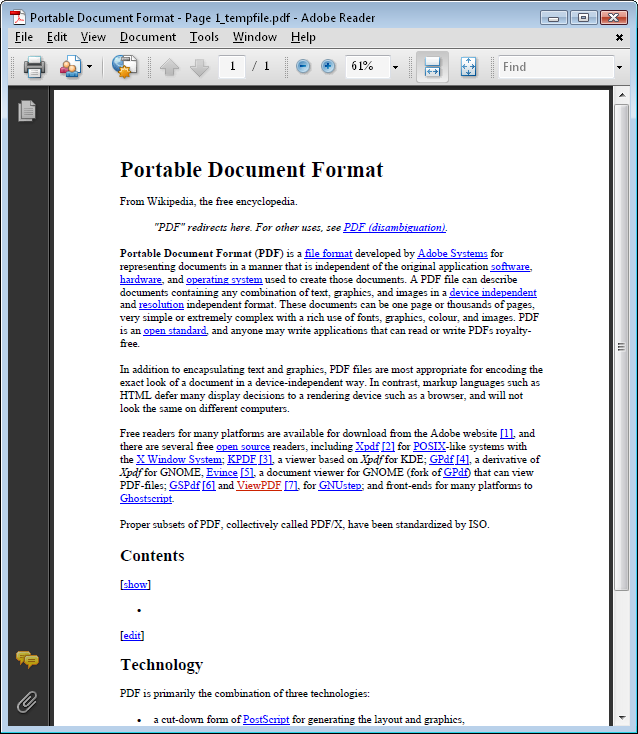Click the zoom in plus icon
638x734 pixels.
[x=328, y=67]
